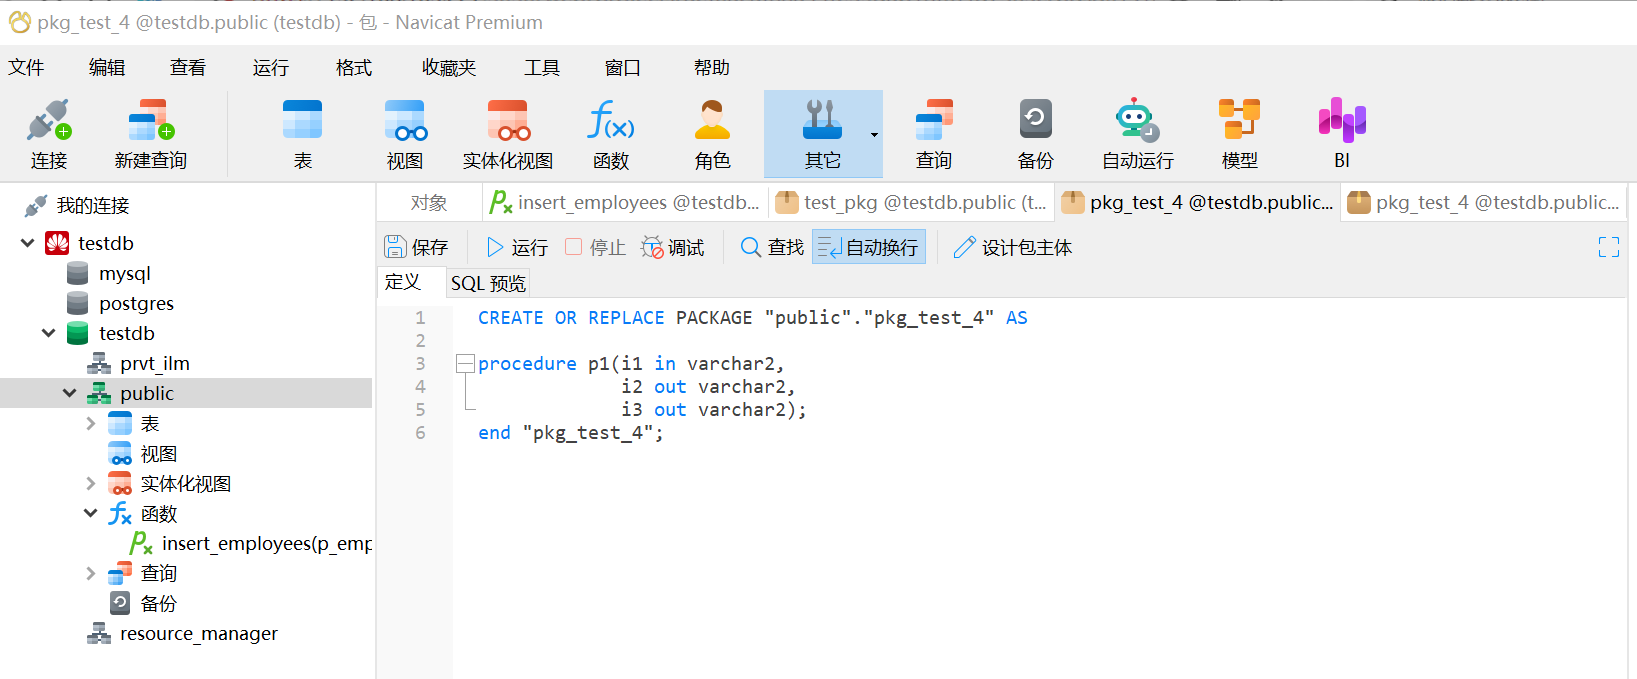Select insert_employees function in the tree
1637x679 pixels.
265,543
